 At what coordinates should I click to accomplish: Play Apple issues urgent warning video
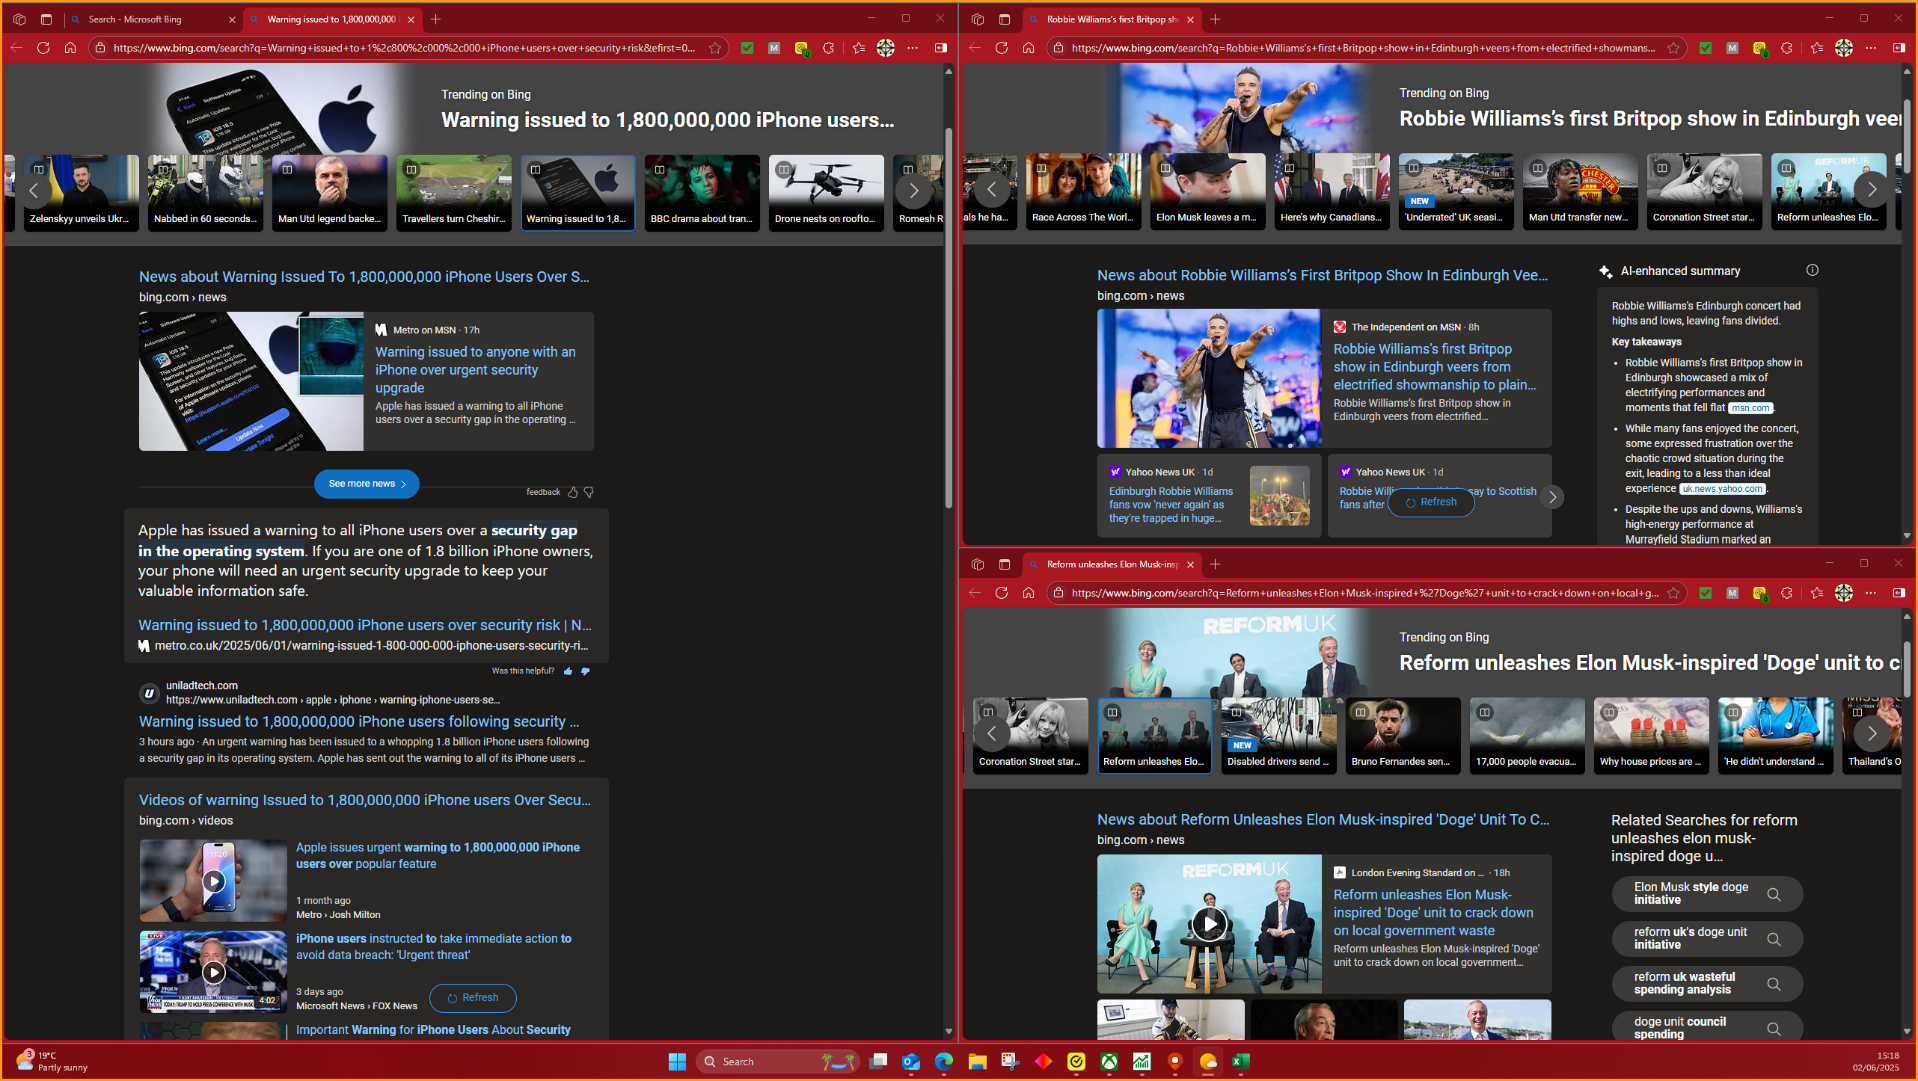[213, 881]
